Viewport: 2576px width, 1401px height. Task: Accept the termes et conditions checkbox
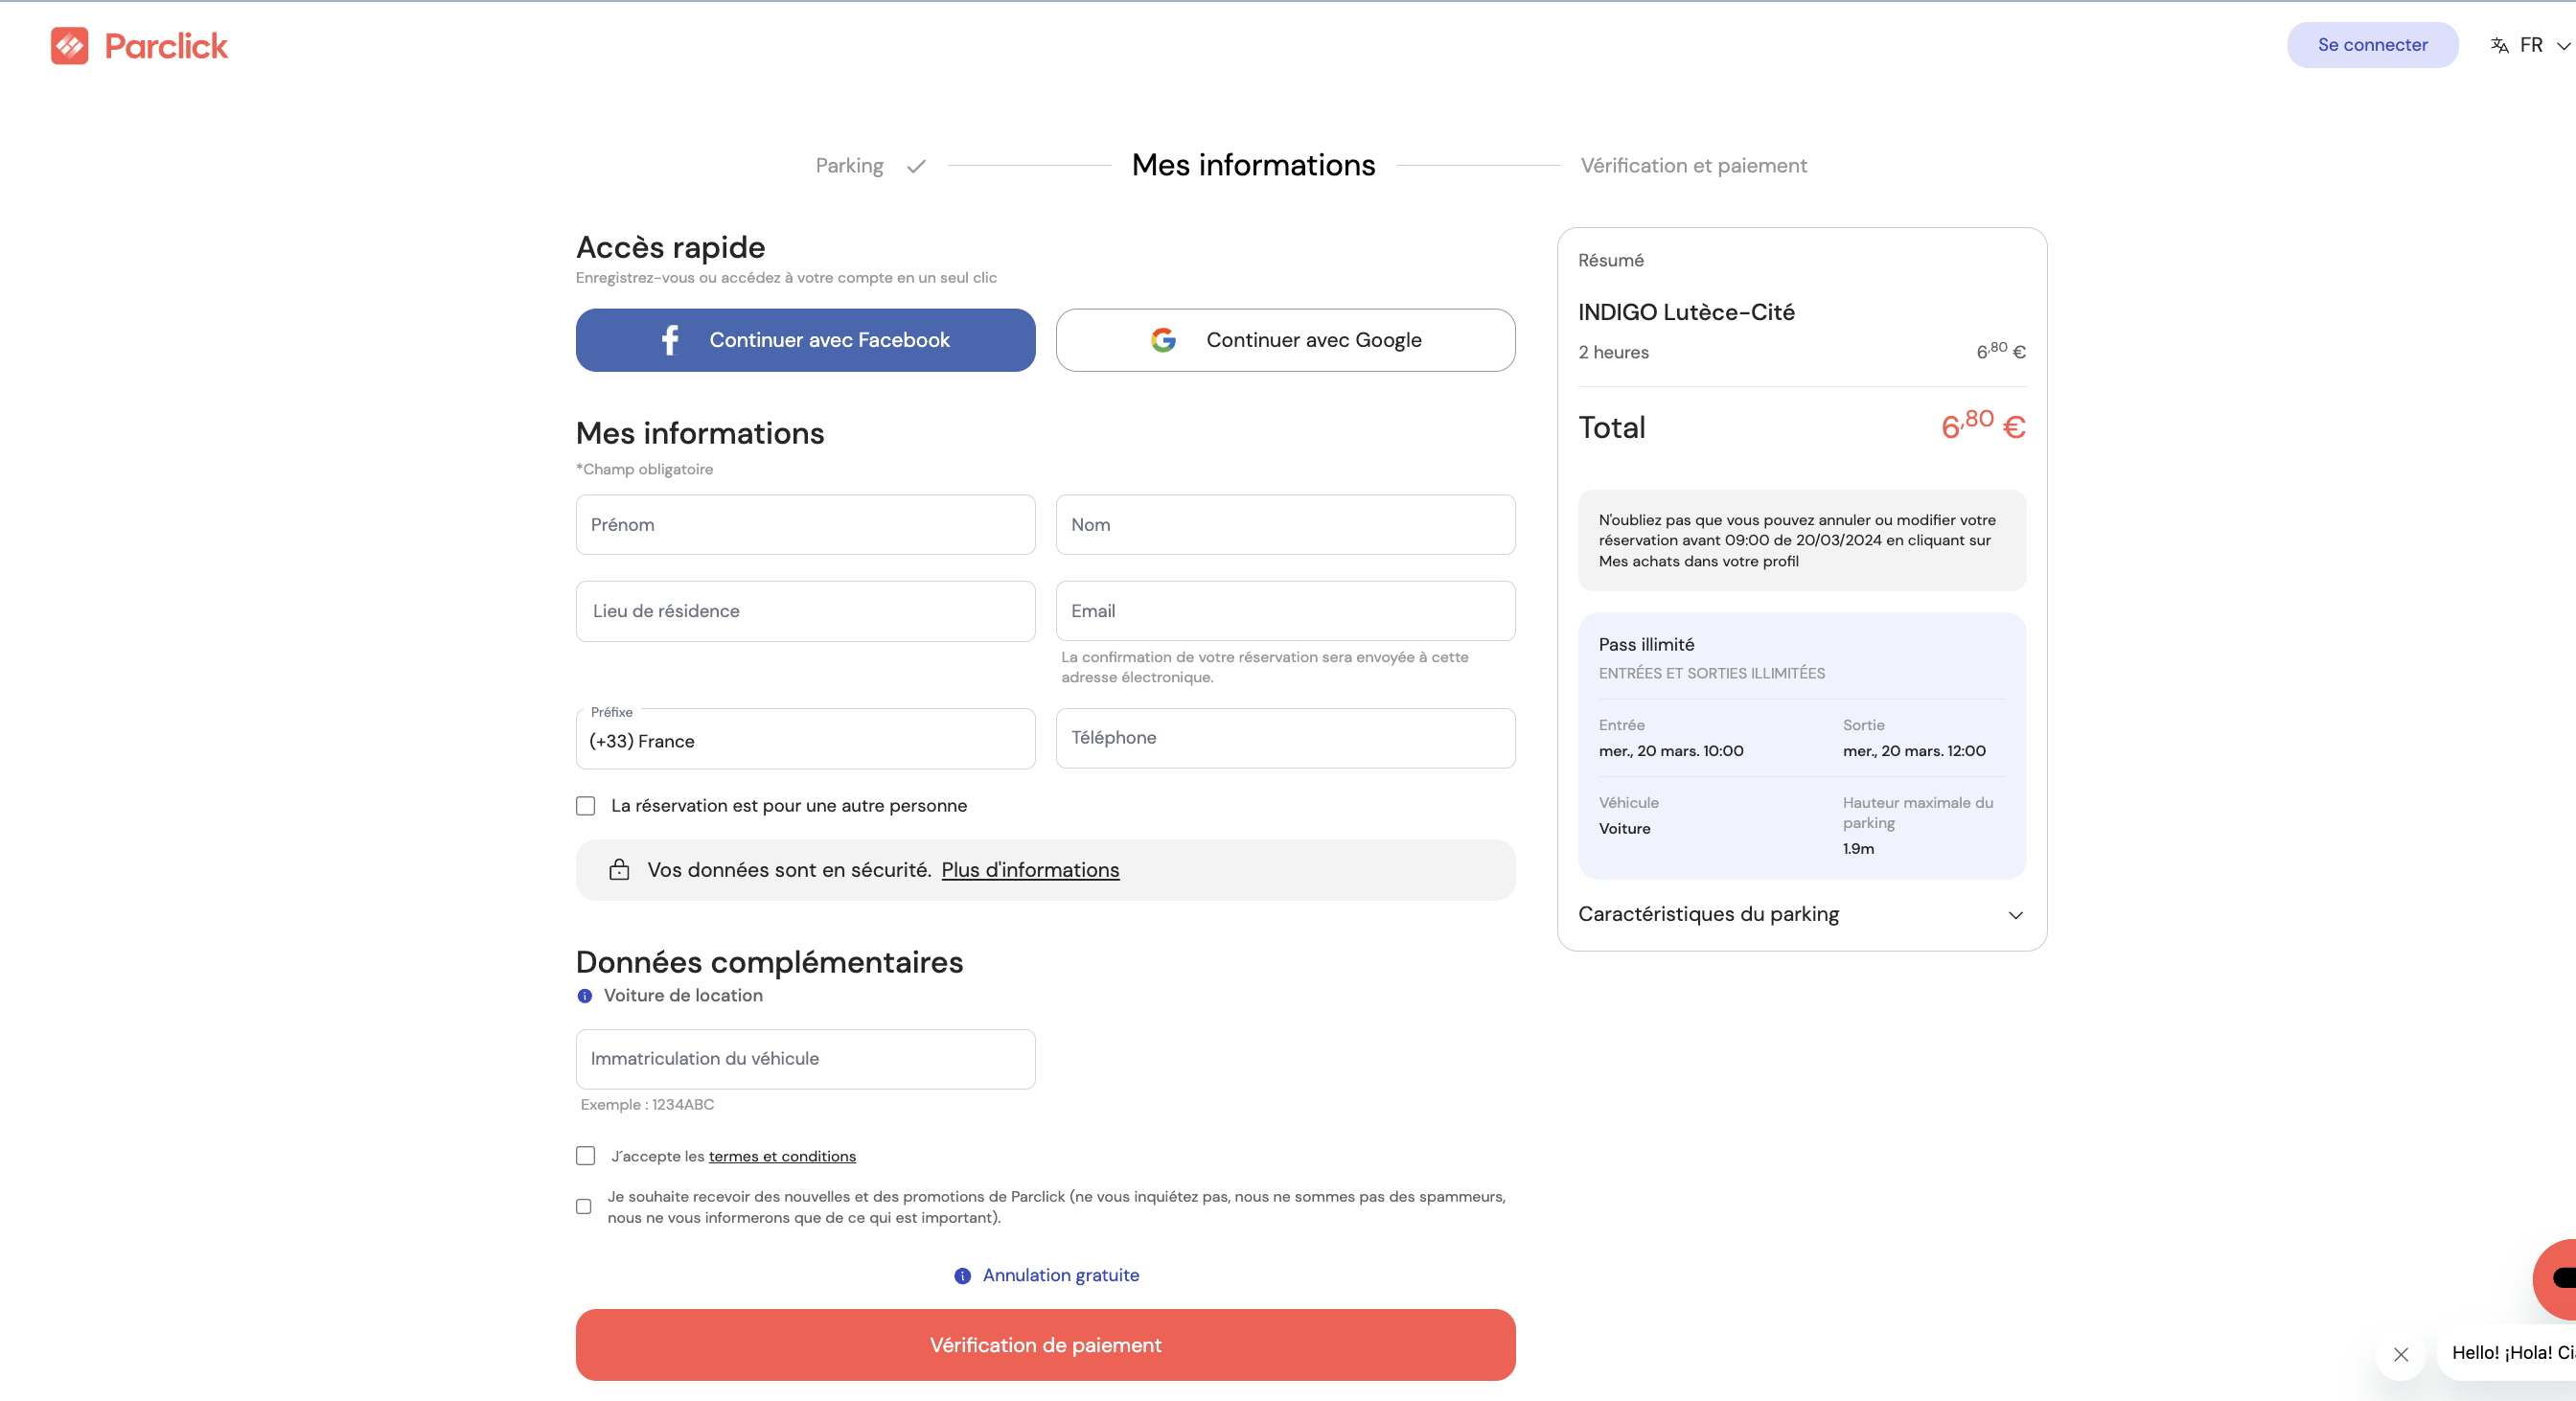point(586,1156)
